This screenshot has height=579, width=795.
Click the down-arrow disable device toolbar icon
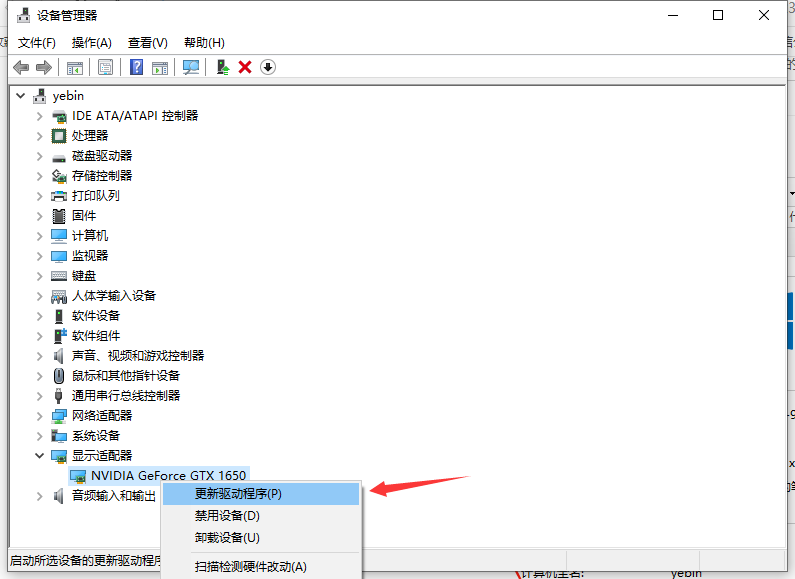click(268, 67)
